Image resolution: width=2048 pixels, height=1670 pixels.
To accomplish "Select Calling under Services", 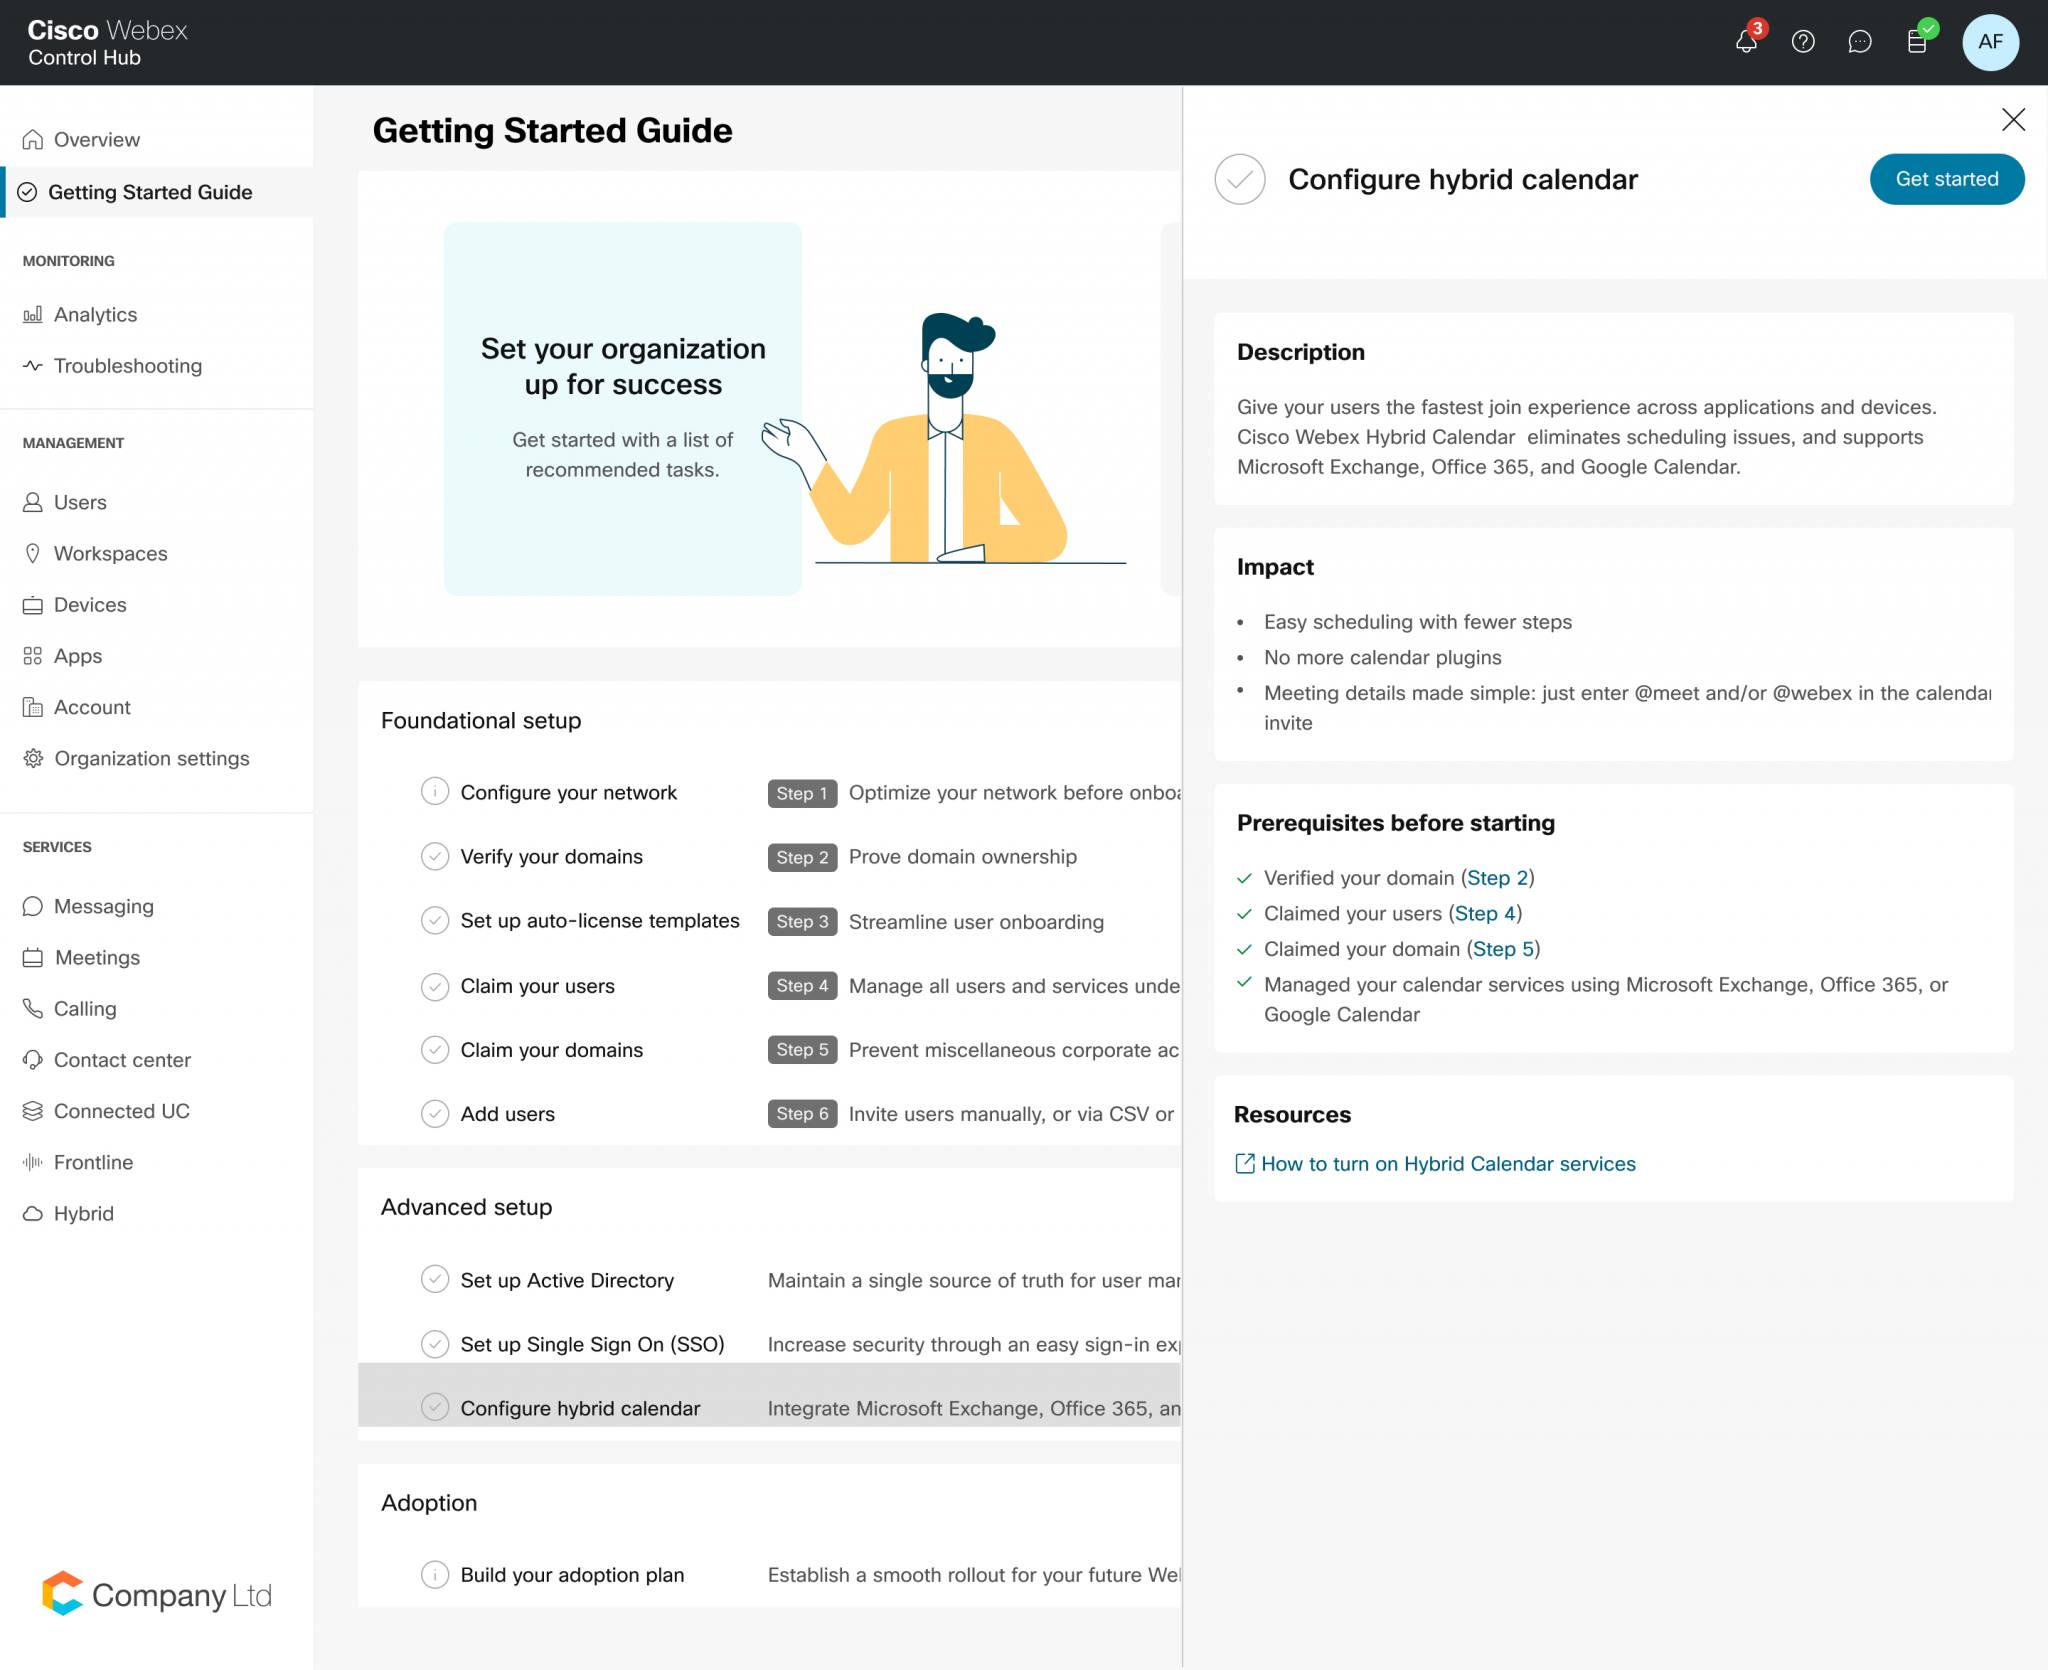I will (85, 1008).
